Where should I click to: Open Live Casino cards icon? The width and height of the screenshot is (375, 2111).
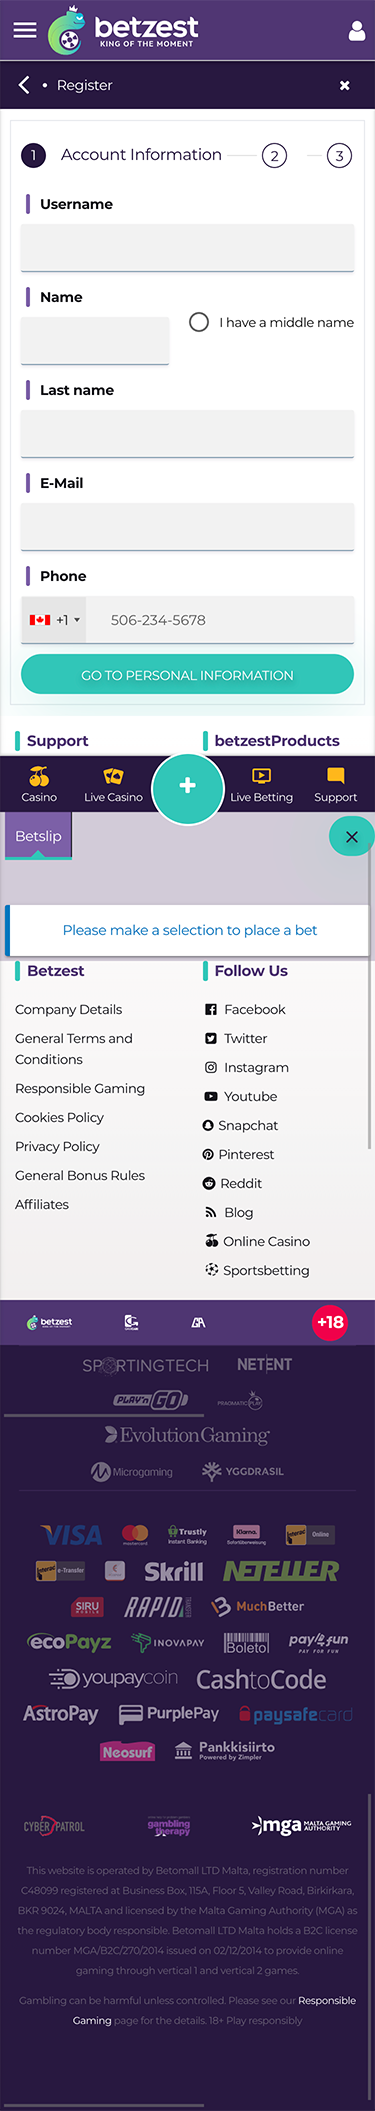(113, 776)
